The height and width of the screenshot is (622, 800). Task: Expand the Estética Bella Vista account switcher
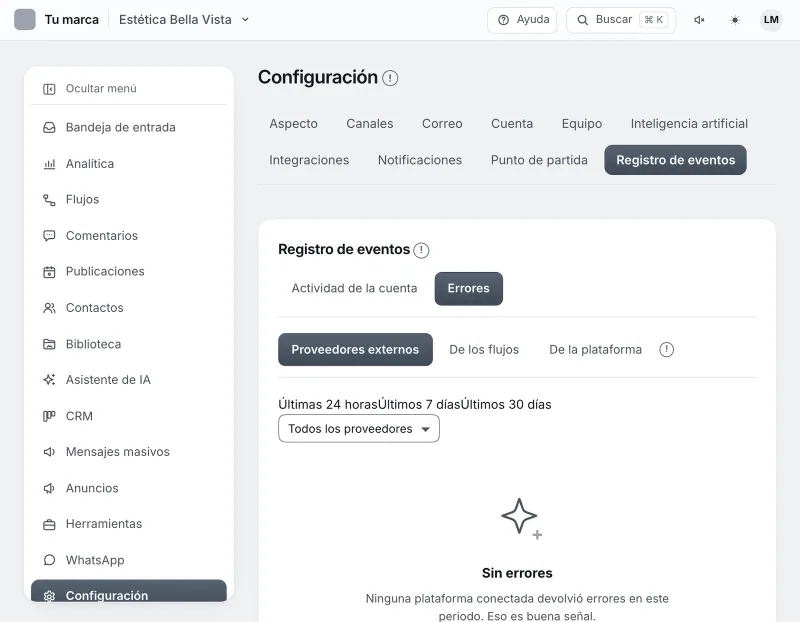(184, 20)
